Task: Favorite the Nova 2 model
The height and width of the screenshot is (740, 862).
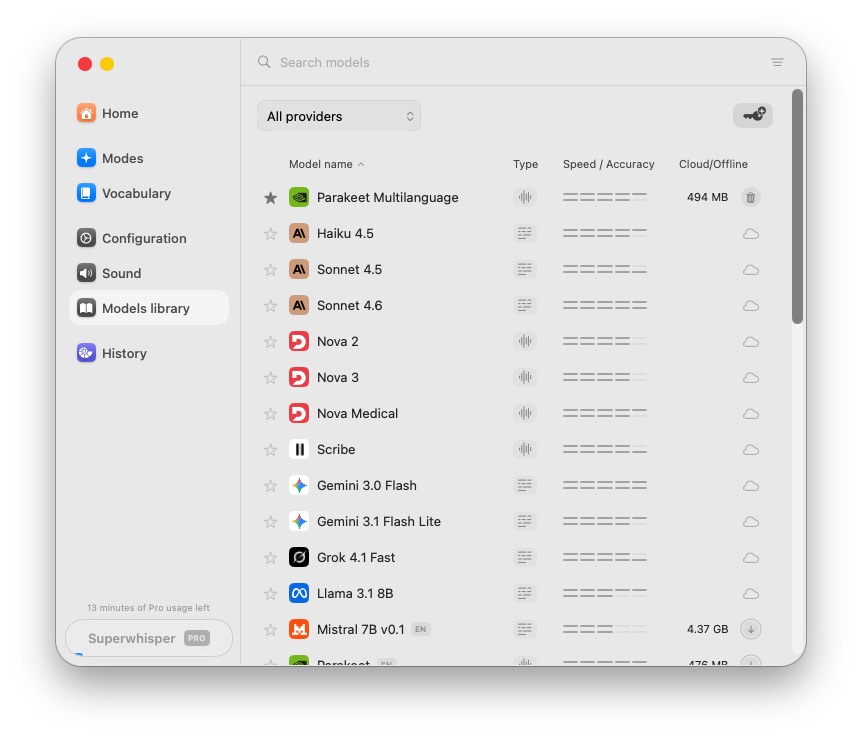Action: point(270,341)
